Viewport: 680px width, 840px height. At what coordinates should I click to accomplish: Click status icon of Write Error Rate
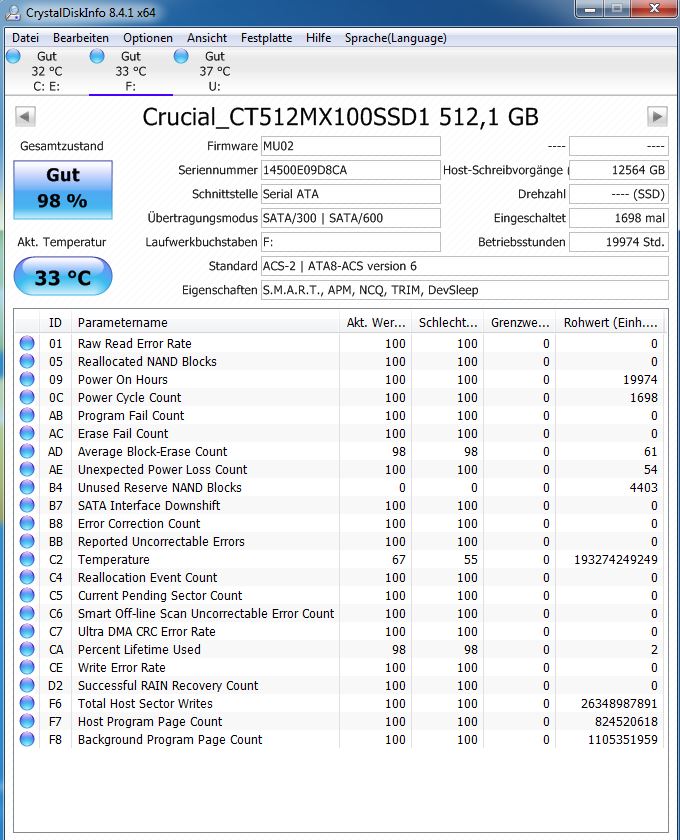(27, 668)
